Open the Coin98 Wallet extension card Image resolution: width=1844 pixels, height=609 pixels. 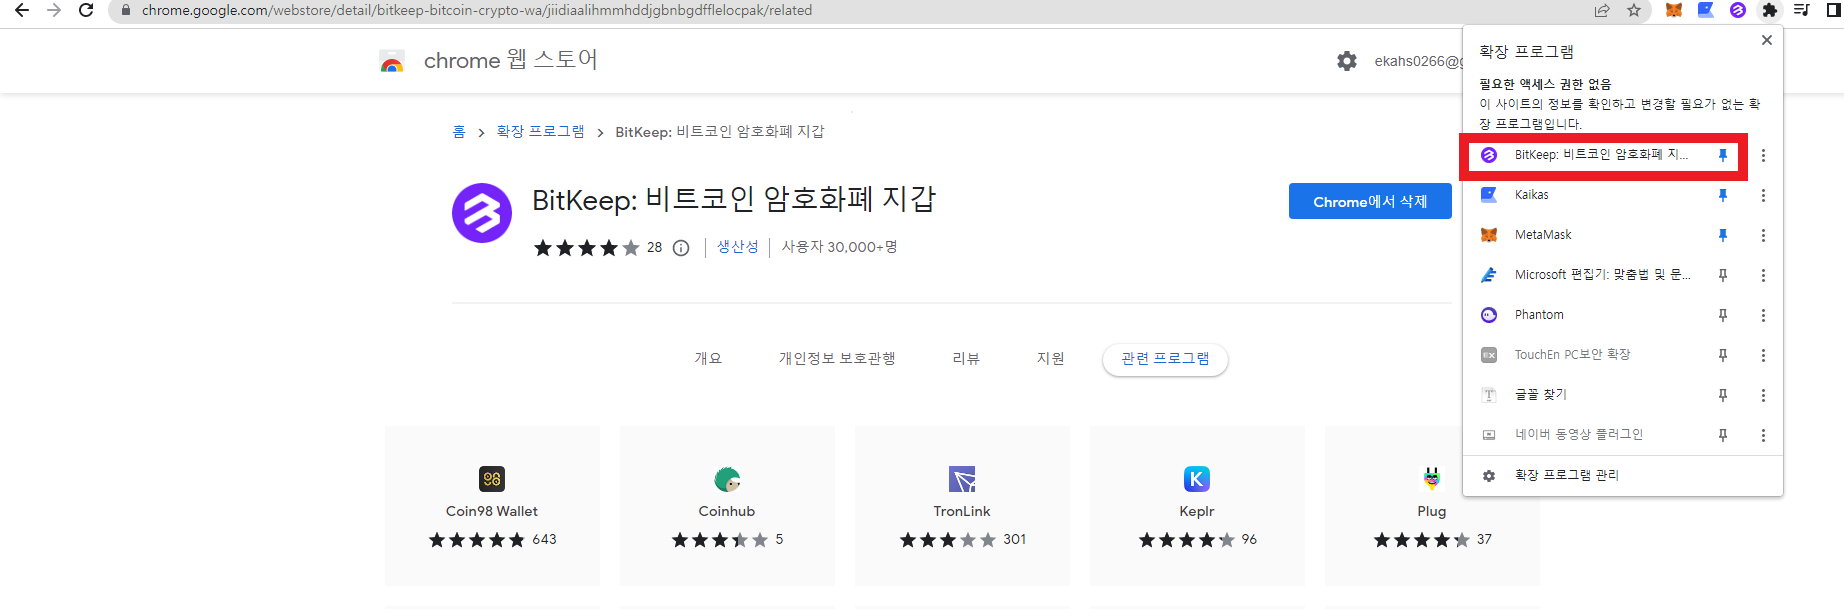click(492, 505)
